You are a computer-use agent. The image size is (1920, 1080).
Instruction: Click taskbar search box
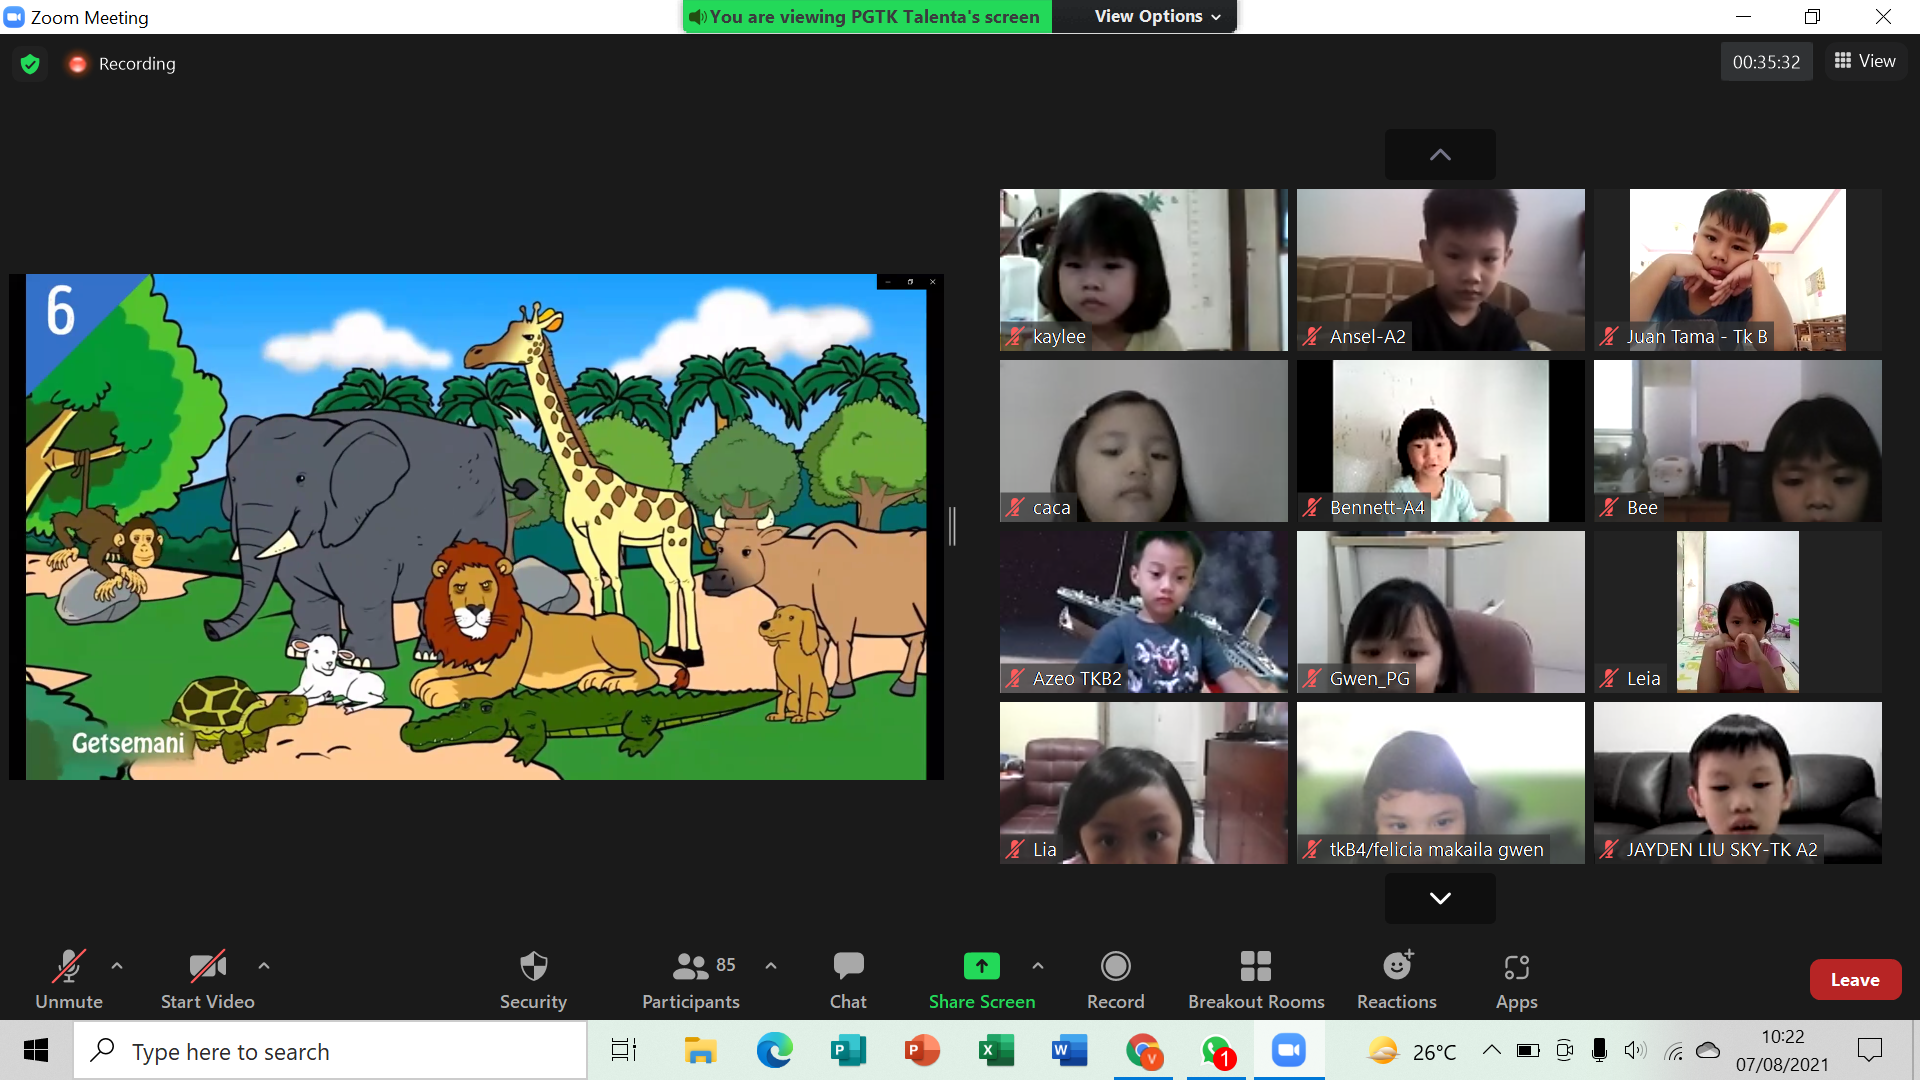pos(330,1051)
